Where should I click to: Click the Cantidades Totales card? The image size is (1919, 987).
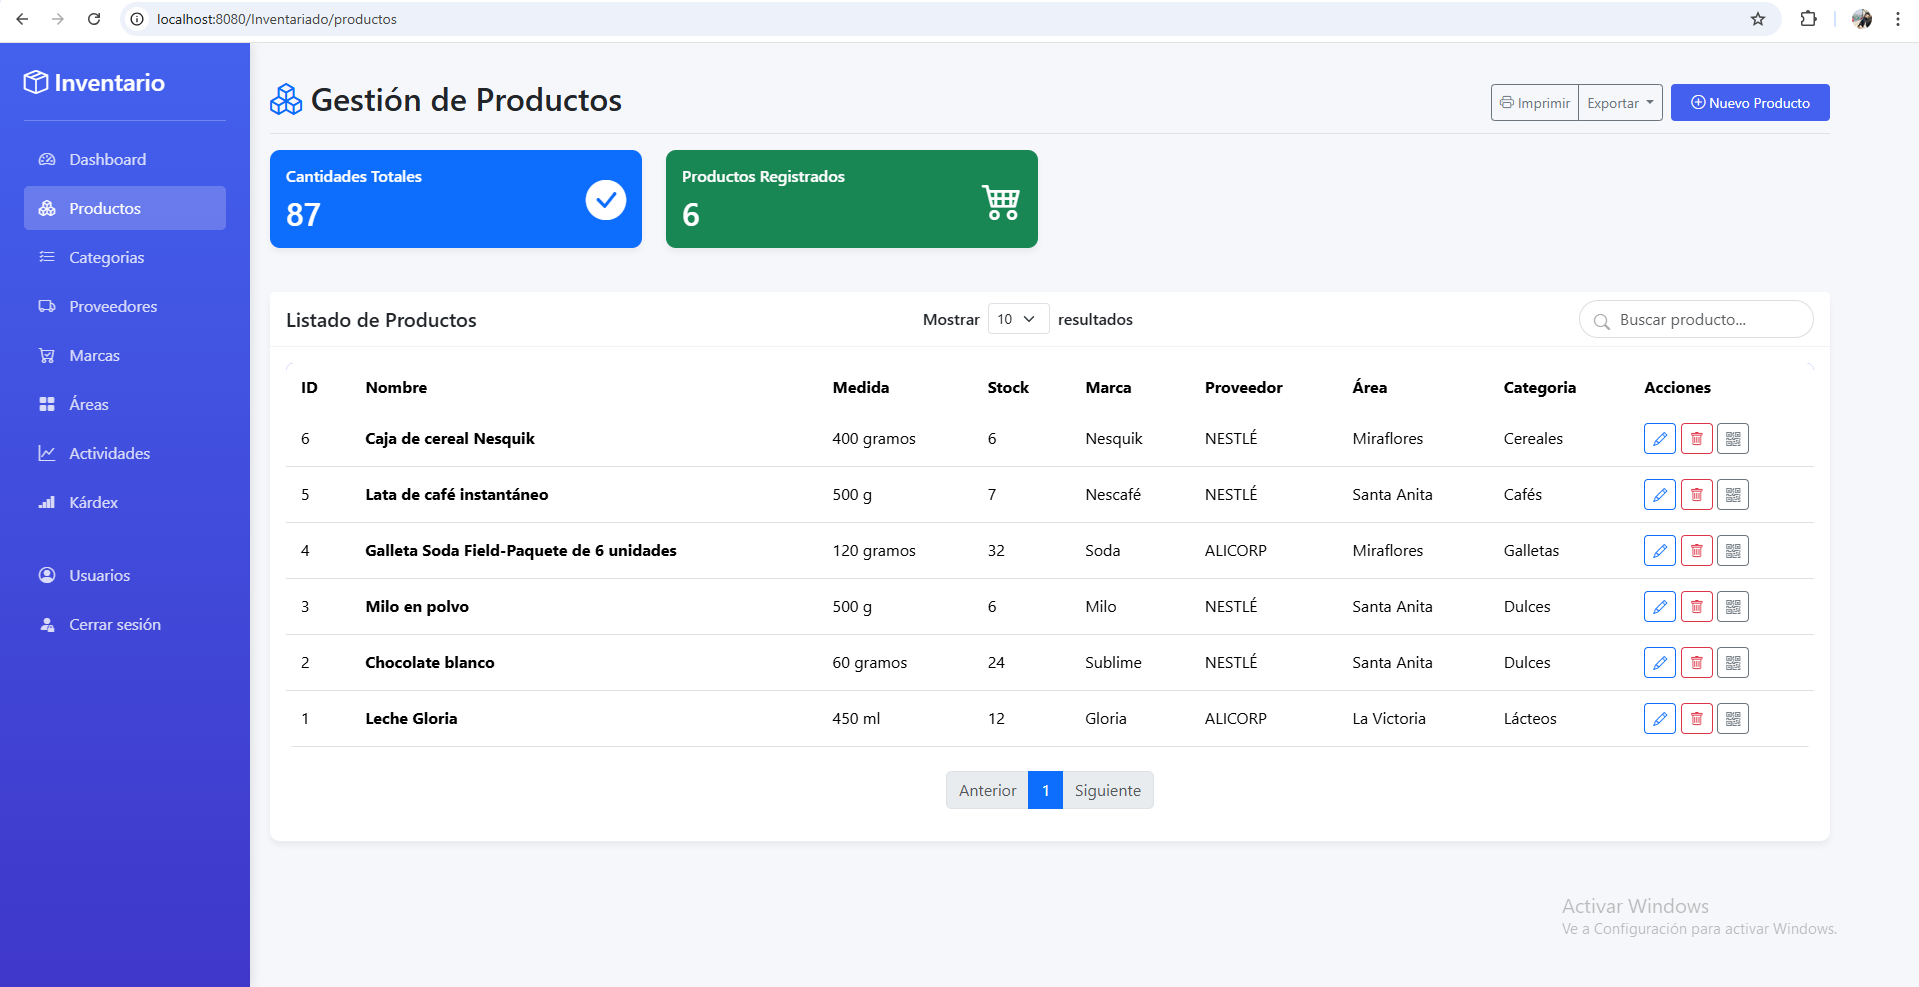(456, 199)
